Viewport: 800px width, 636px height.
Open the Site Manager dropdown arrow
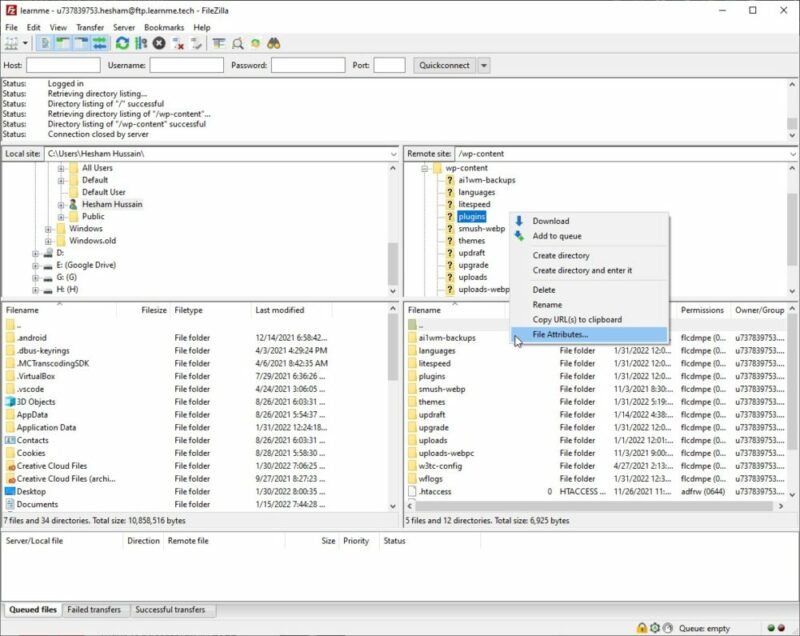click(x=25, y=43)
